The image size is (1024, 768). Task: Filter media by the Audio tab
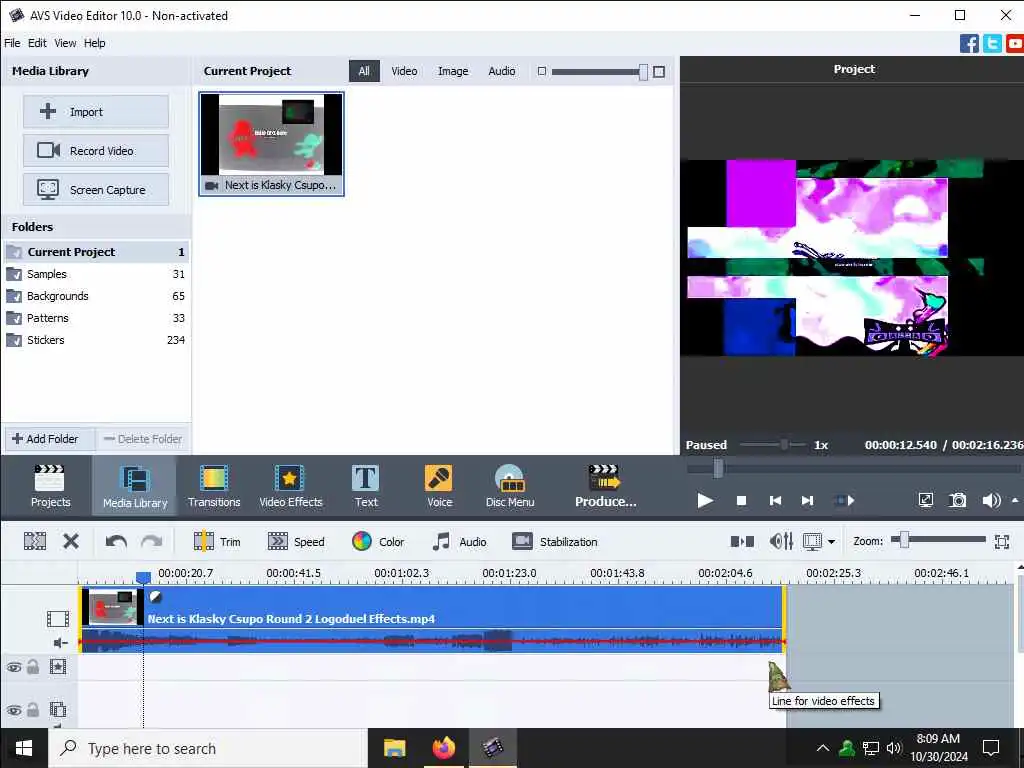point(502,71)
